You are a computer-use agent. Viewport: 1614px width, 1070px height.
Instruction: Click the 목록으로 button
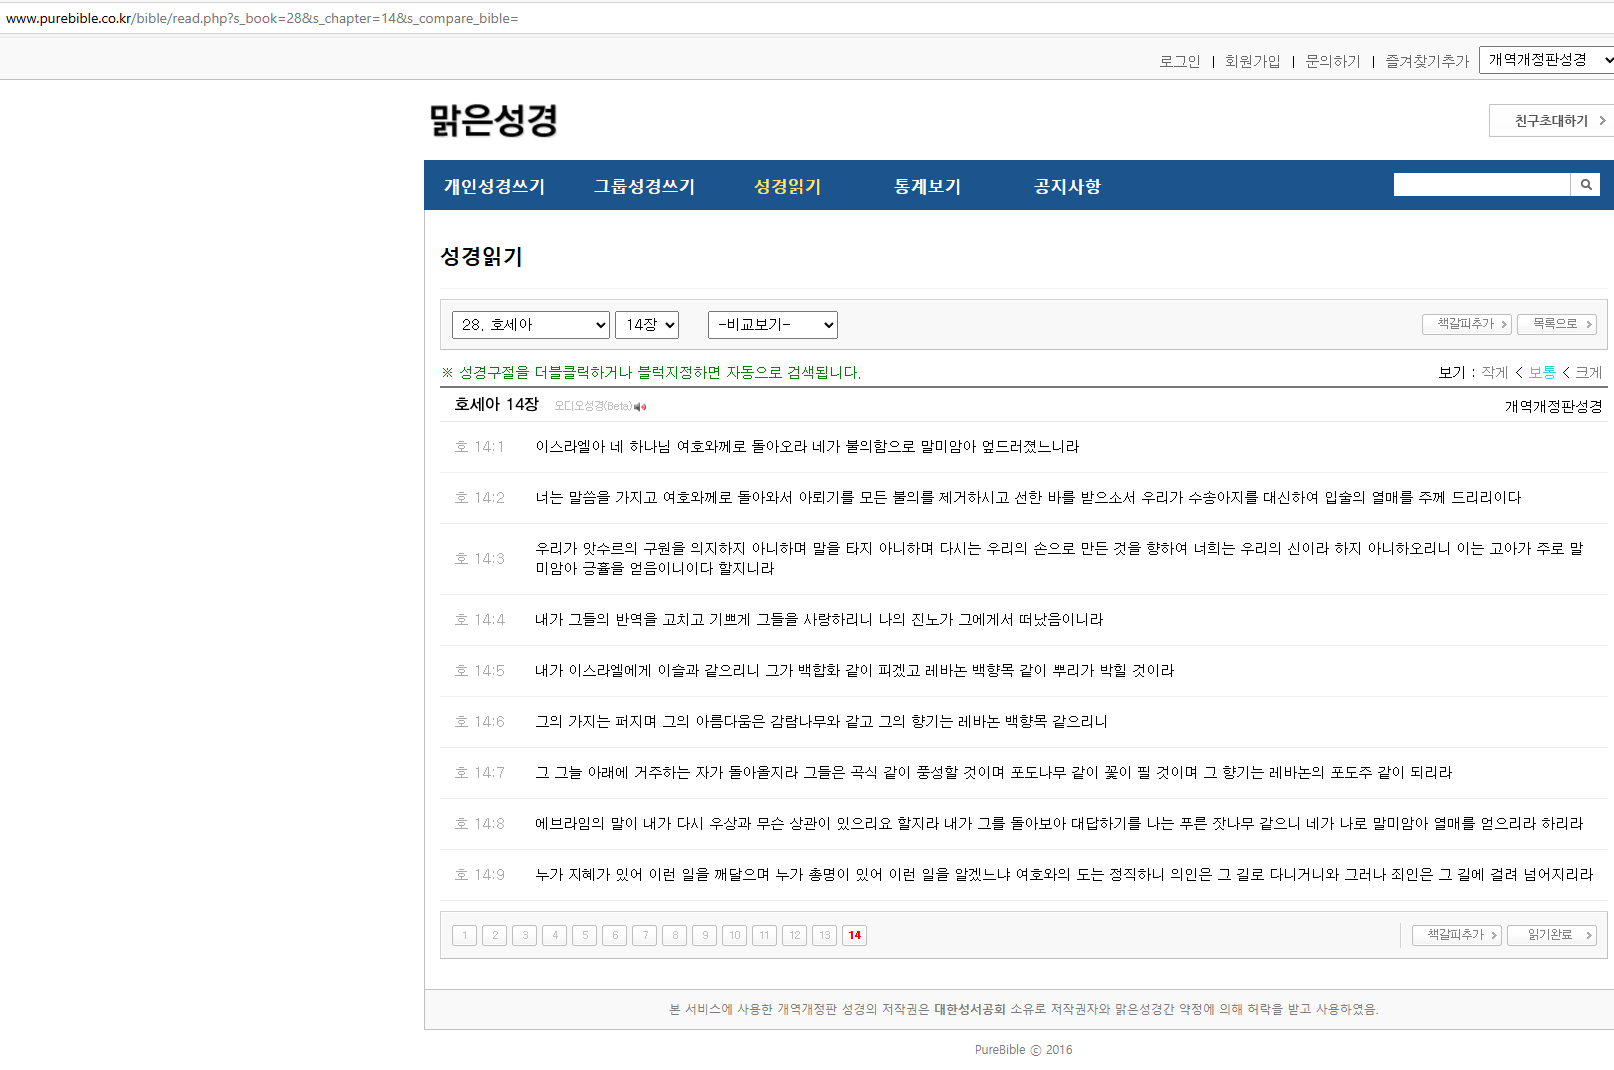pyautogui.click(x=1557, y=324)
